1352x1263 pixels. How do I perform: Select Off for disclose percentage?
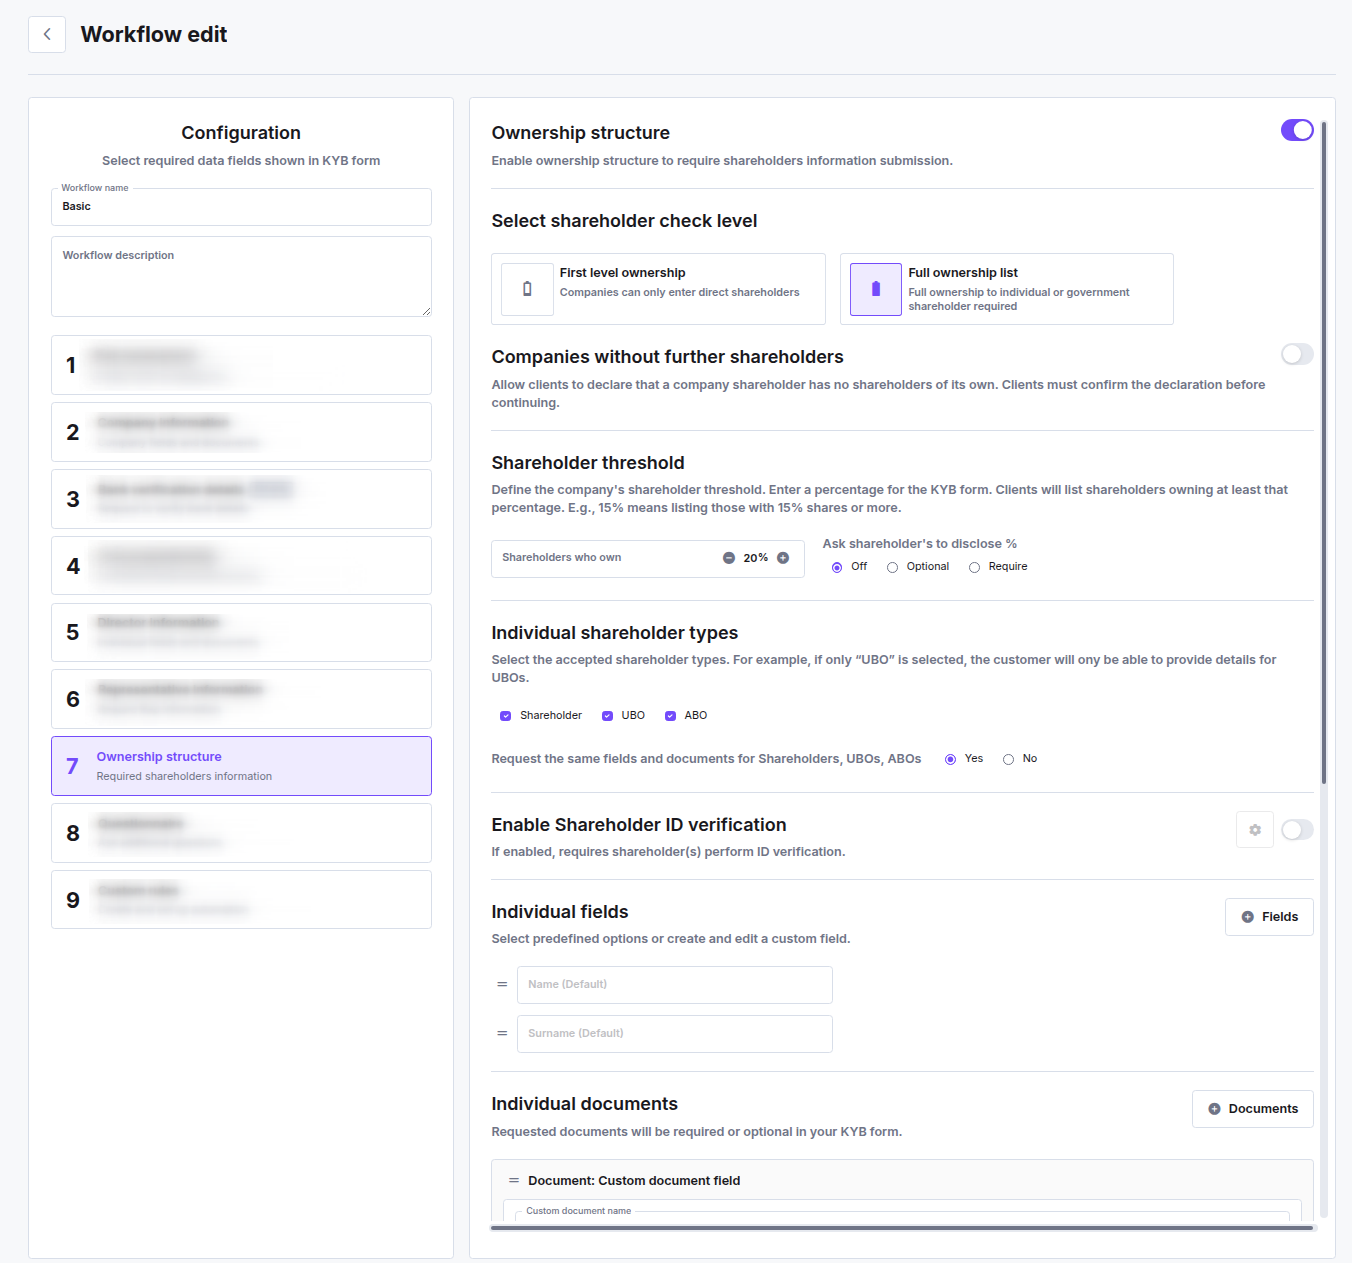tap(837, 567)
